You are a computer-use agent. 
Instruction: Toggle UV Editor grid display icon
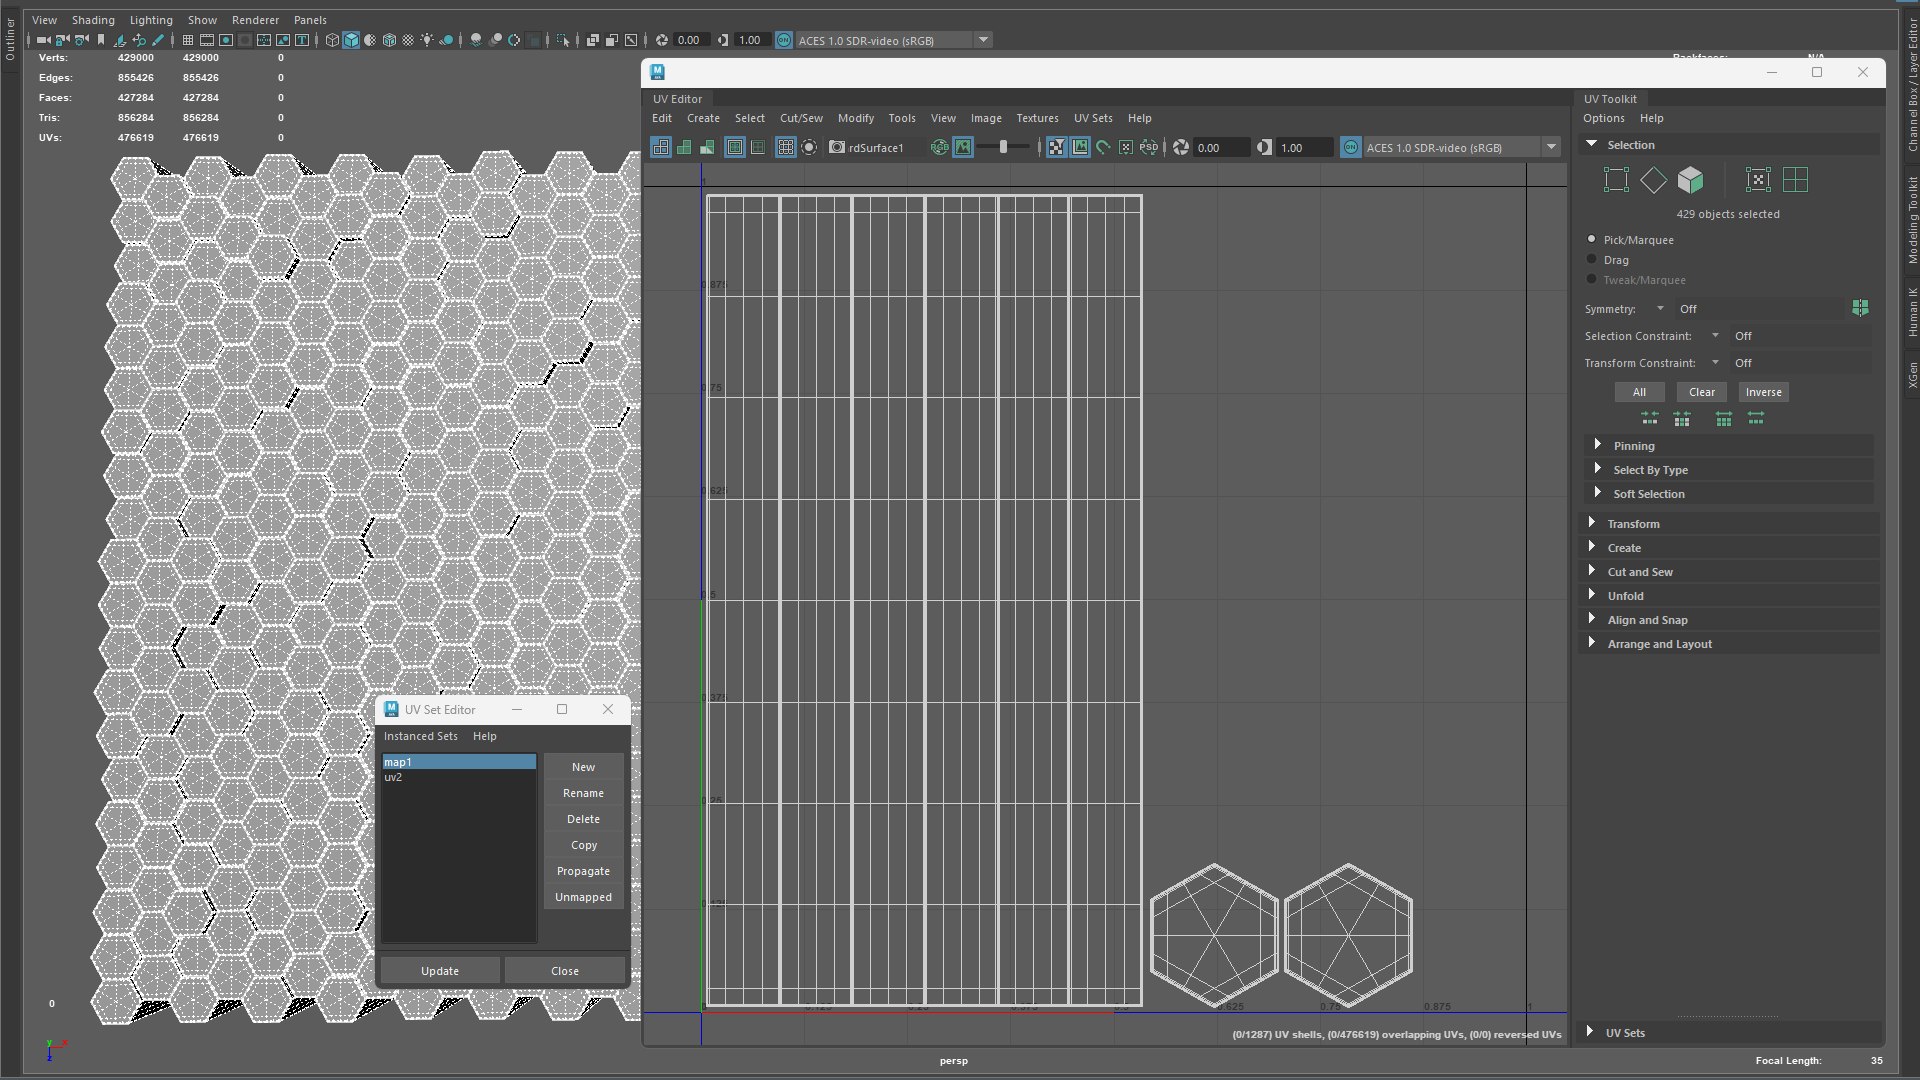coord(786,147)
